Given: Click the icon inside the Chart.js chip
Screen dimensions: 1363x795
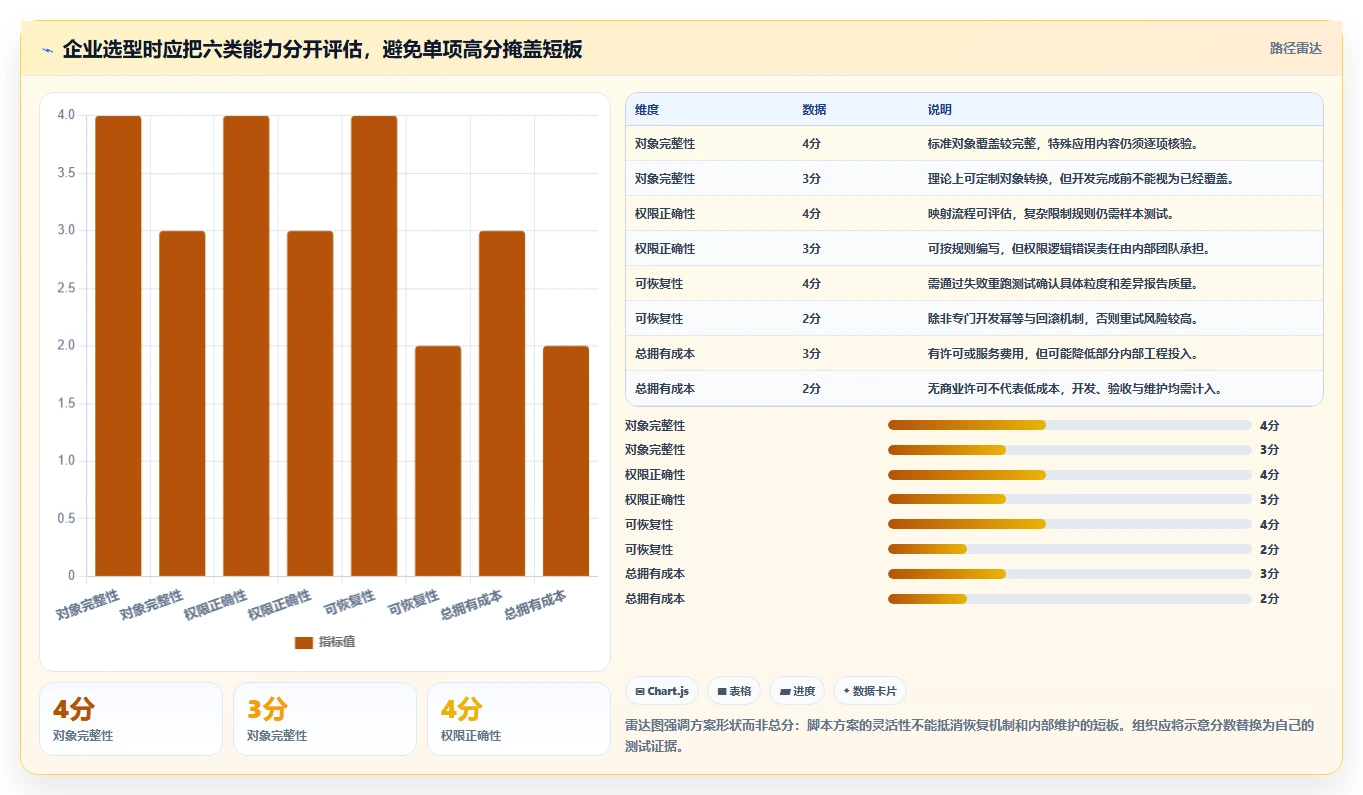Looking at the screenshot, I should click(640, 691).
